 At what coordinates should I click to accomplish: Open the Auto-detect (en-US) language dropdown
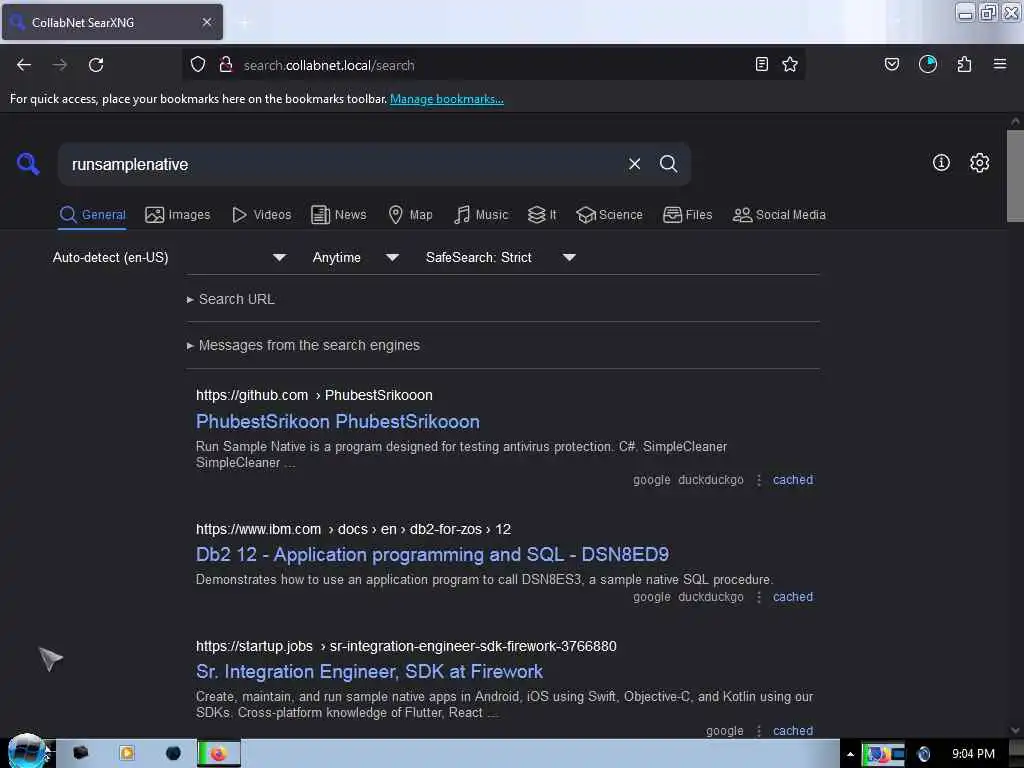169,257
